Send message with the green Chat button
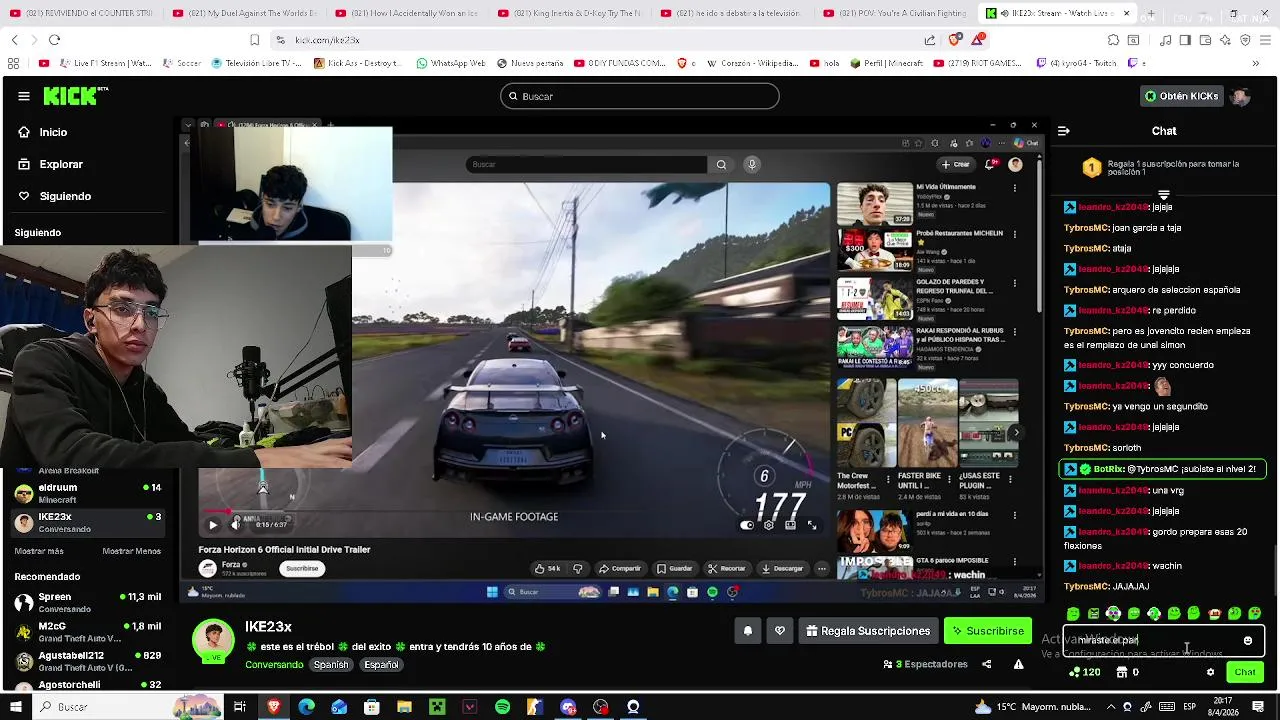1280x720 pixels. pos(1245,672)
